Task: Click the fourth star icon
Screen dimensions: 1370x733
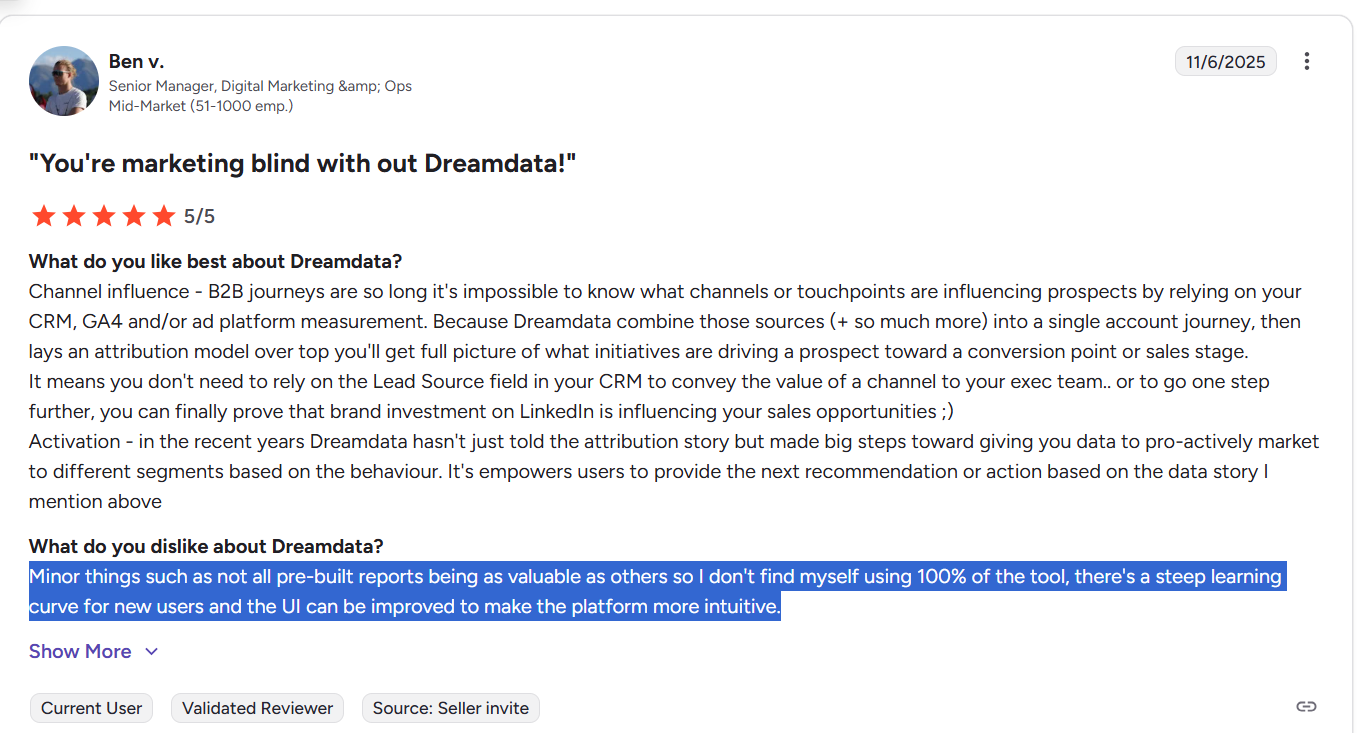Action: 134,215
